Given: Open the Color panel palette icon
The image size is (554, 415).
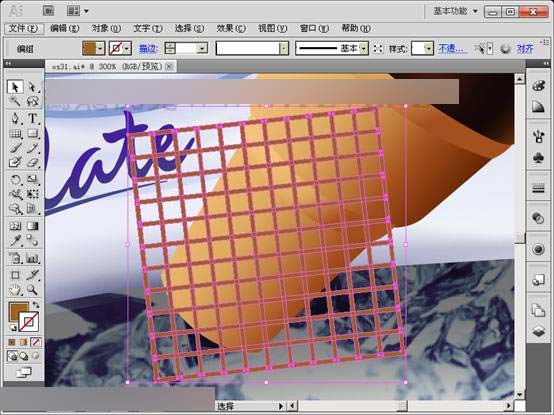Looking at the screenshot, I should 538,86.
